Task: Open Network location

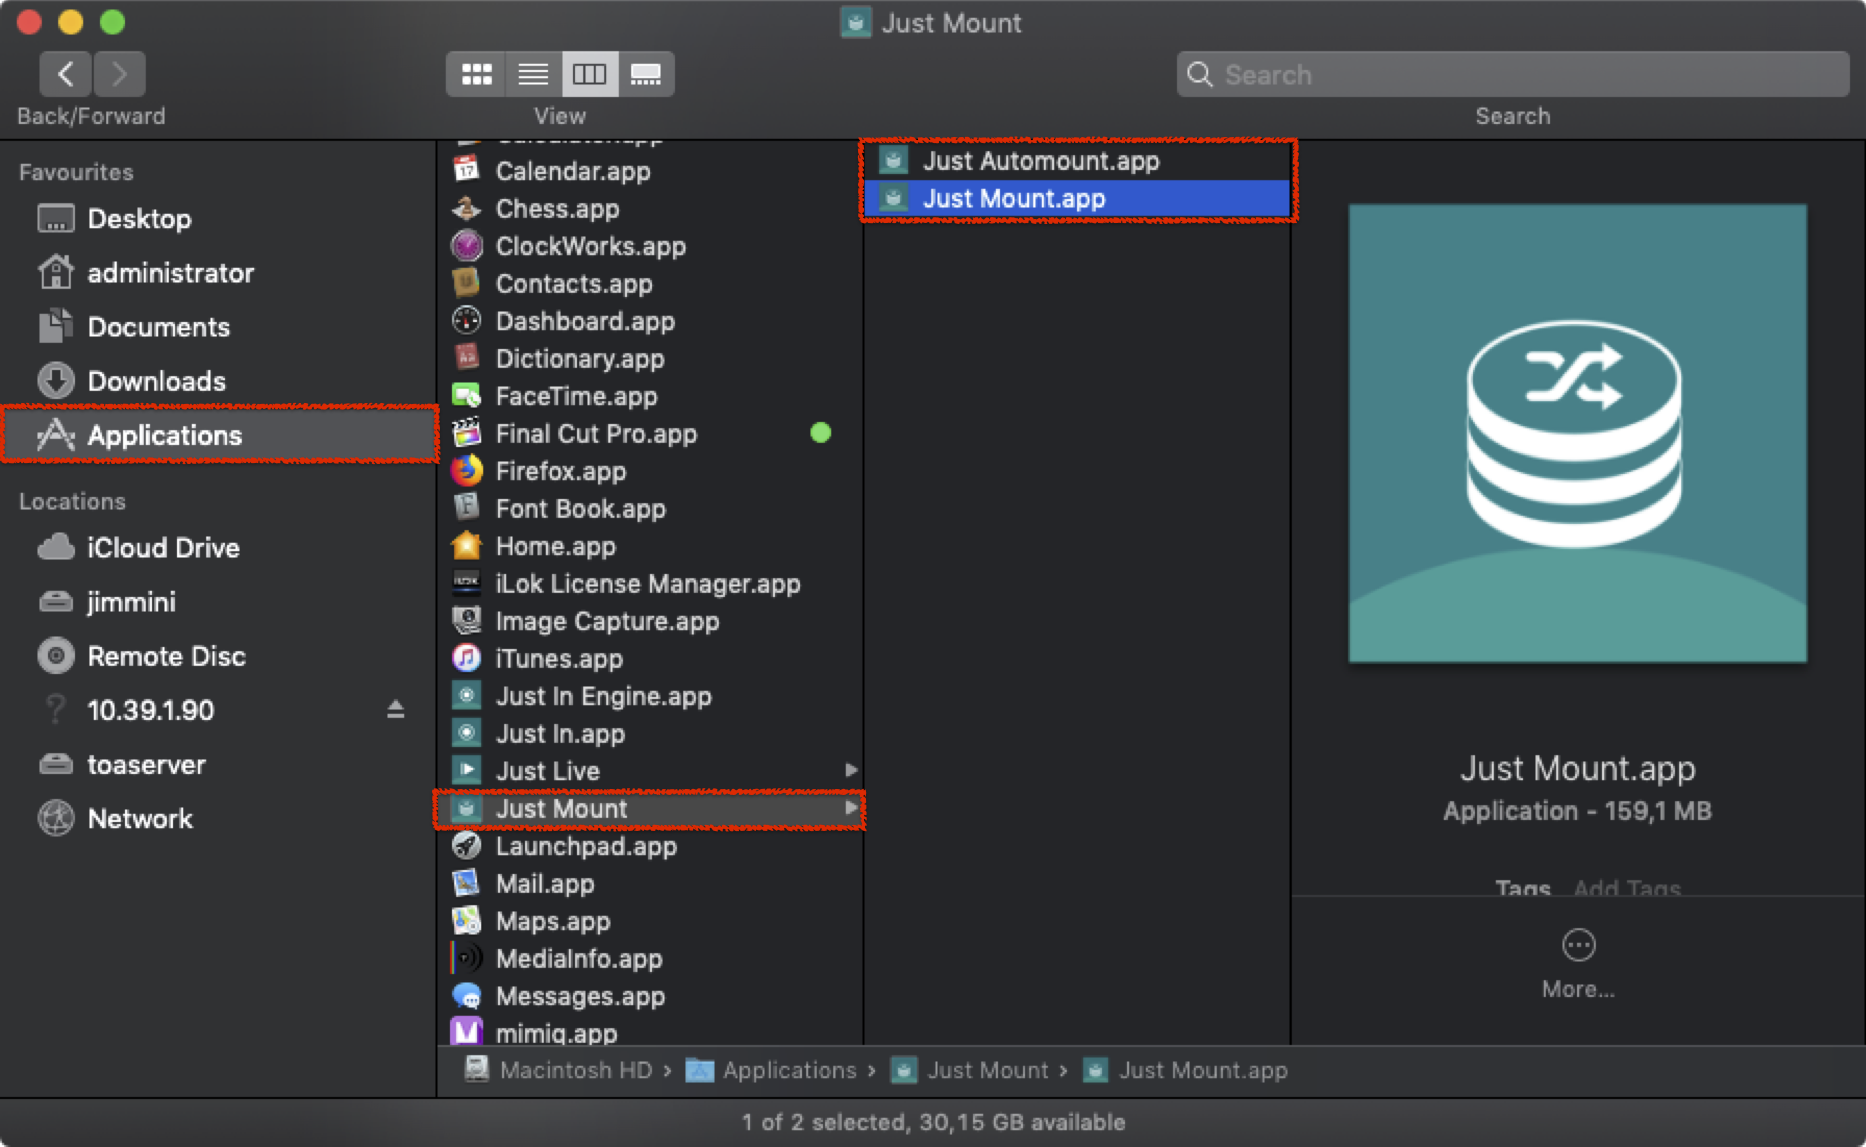Action: [x=218, y=819]
